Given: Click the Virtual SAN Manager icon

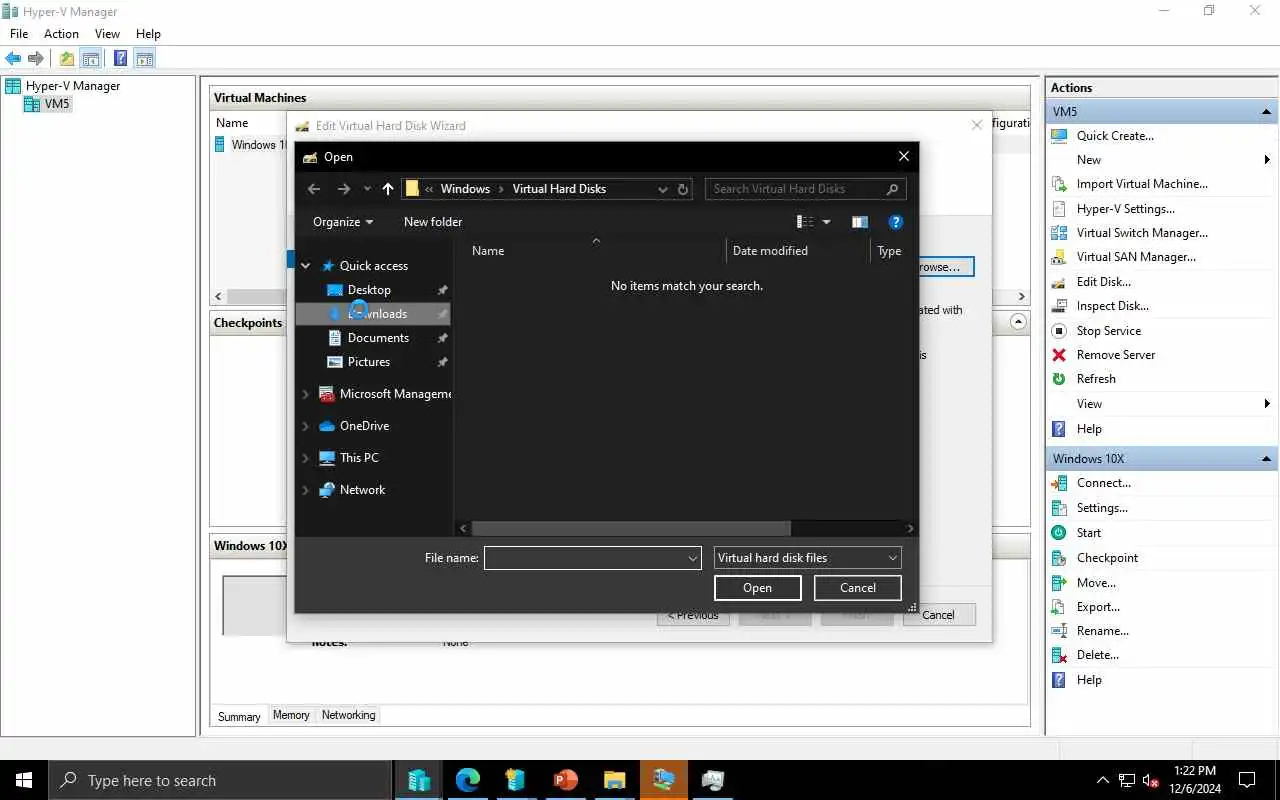Looking at the screenshot, I should pos(1059,257).
